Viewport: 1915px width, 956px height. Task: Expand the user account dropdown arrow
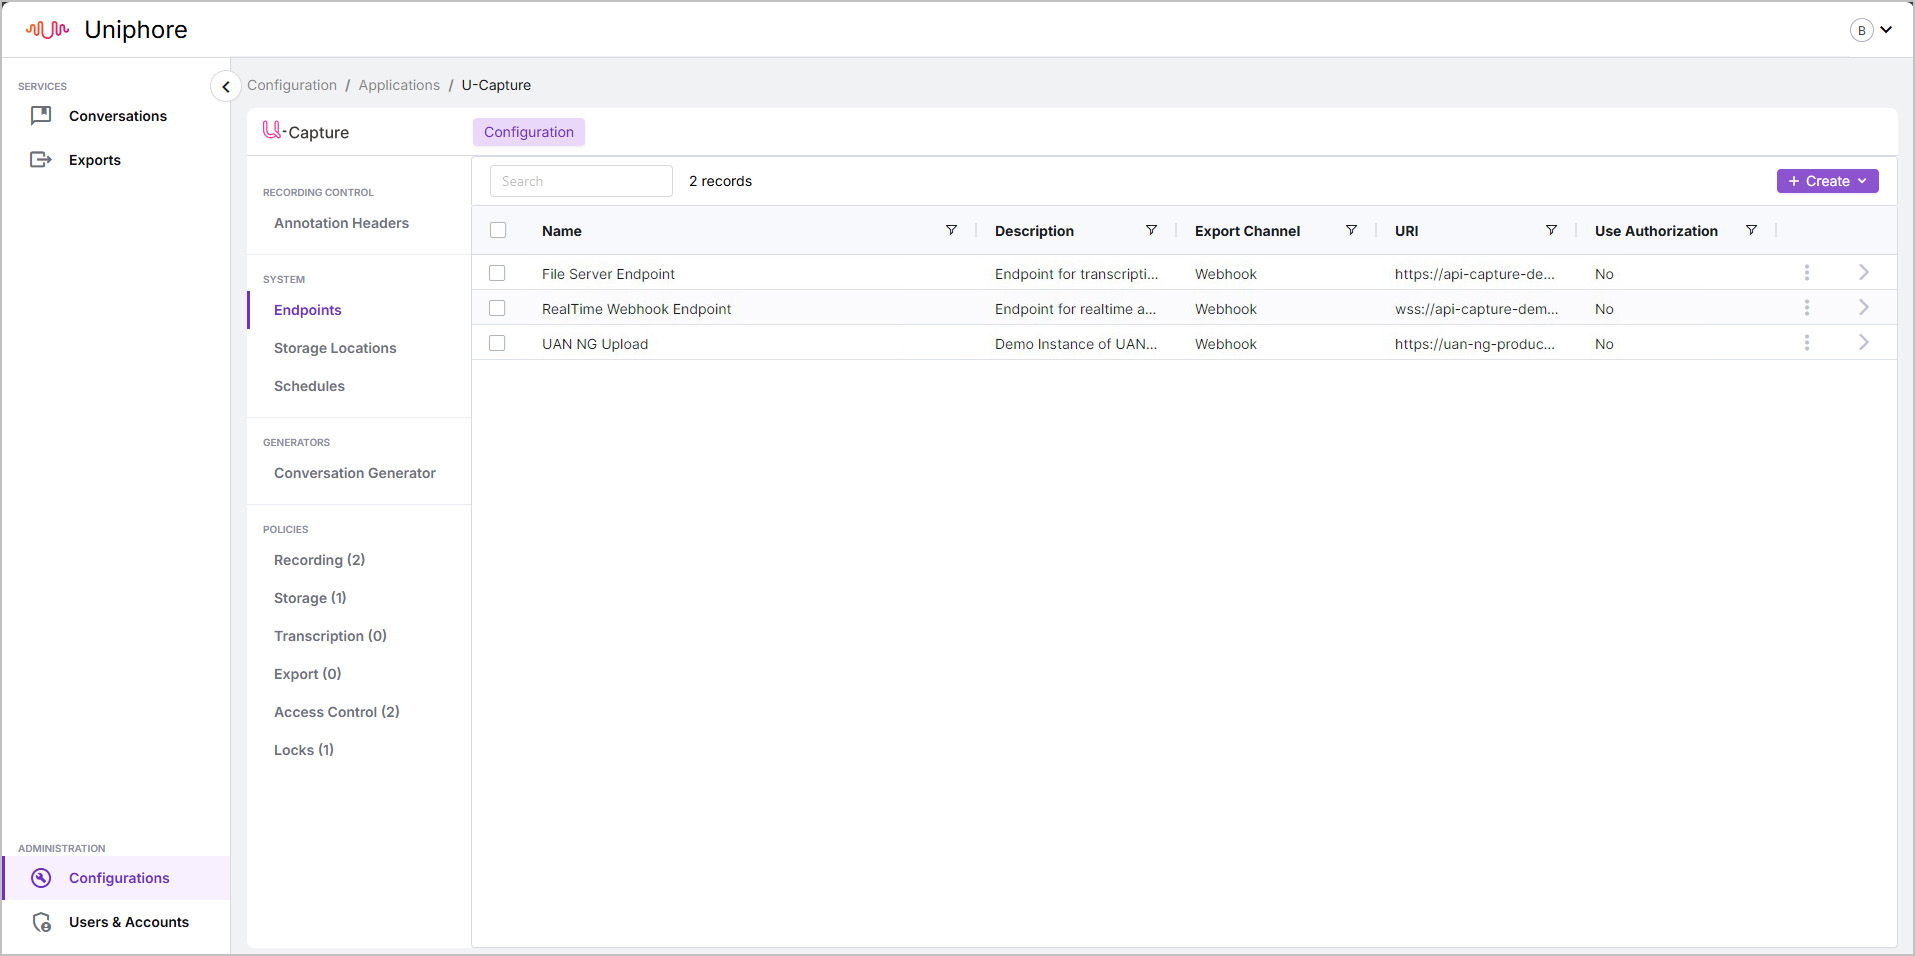point(1886,30)
